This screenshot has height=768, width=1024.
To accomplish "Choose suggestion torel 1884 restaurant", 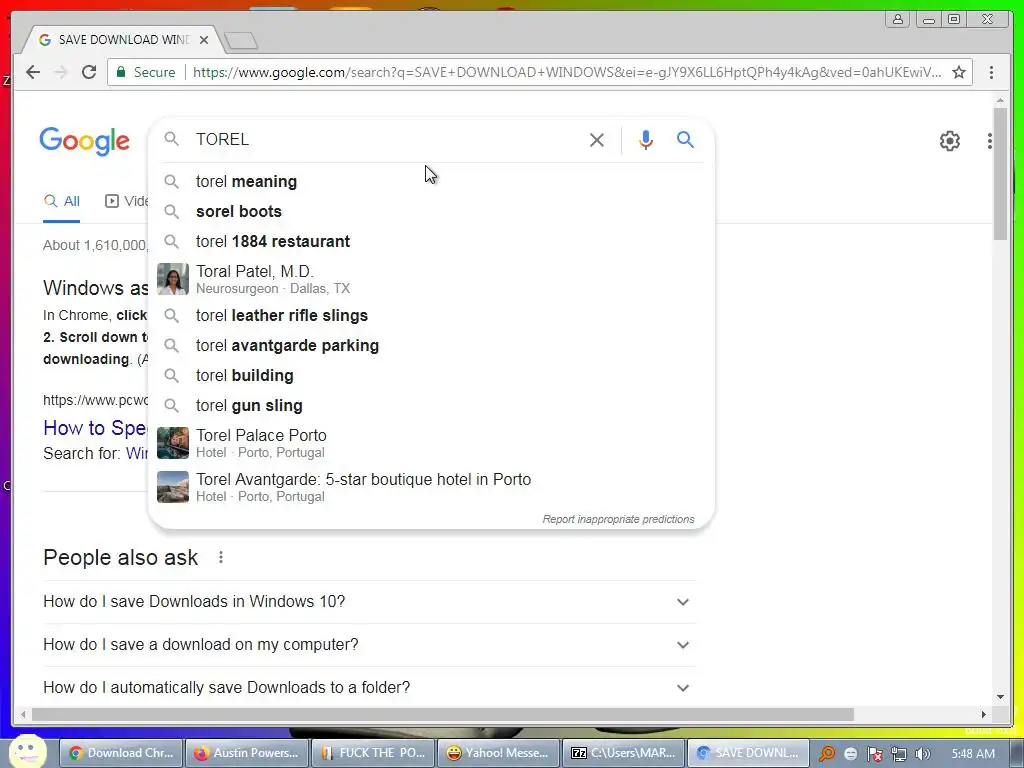I will click(432, 242).
